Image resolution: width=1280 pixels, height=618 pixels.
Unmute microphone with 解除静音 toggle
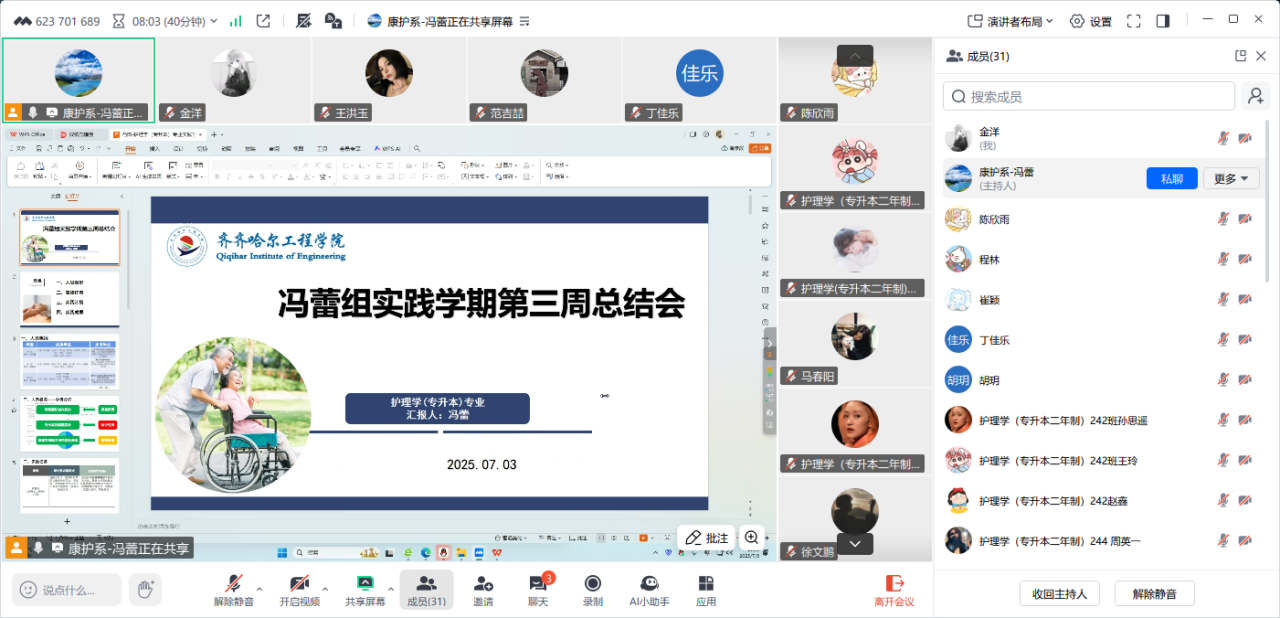click(x=233, y=589)
